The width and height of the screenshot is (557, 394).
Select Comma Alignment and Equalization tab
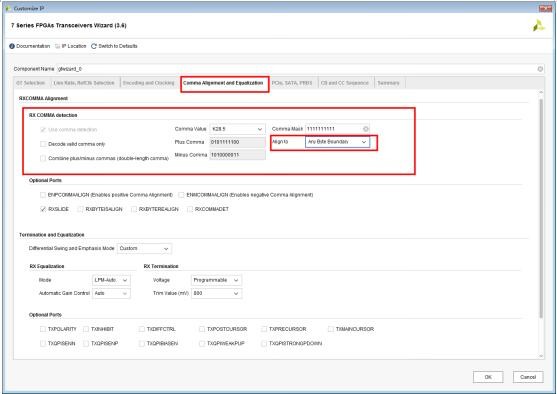click(x=223, y=83)
